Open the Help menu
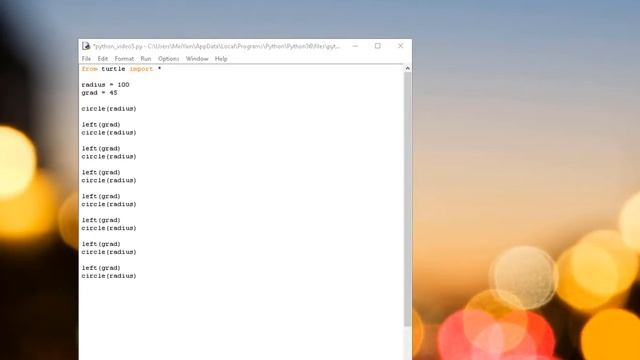This screenshot has width=640, height=360. click(x=221, y=59)
